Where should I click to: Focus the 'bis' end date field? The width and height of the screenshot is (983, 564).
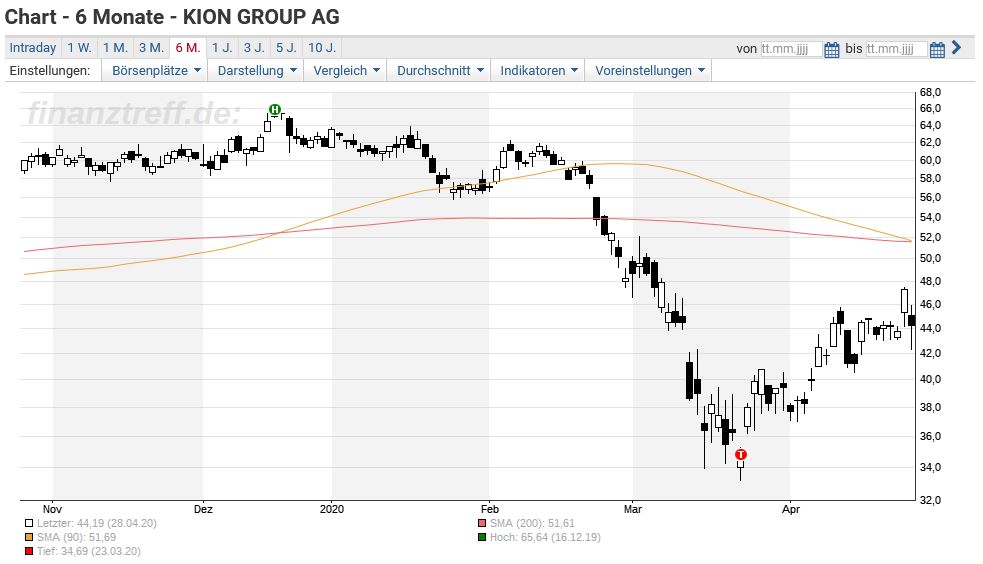click(896, 49)
